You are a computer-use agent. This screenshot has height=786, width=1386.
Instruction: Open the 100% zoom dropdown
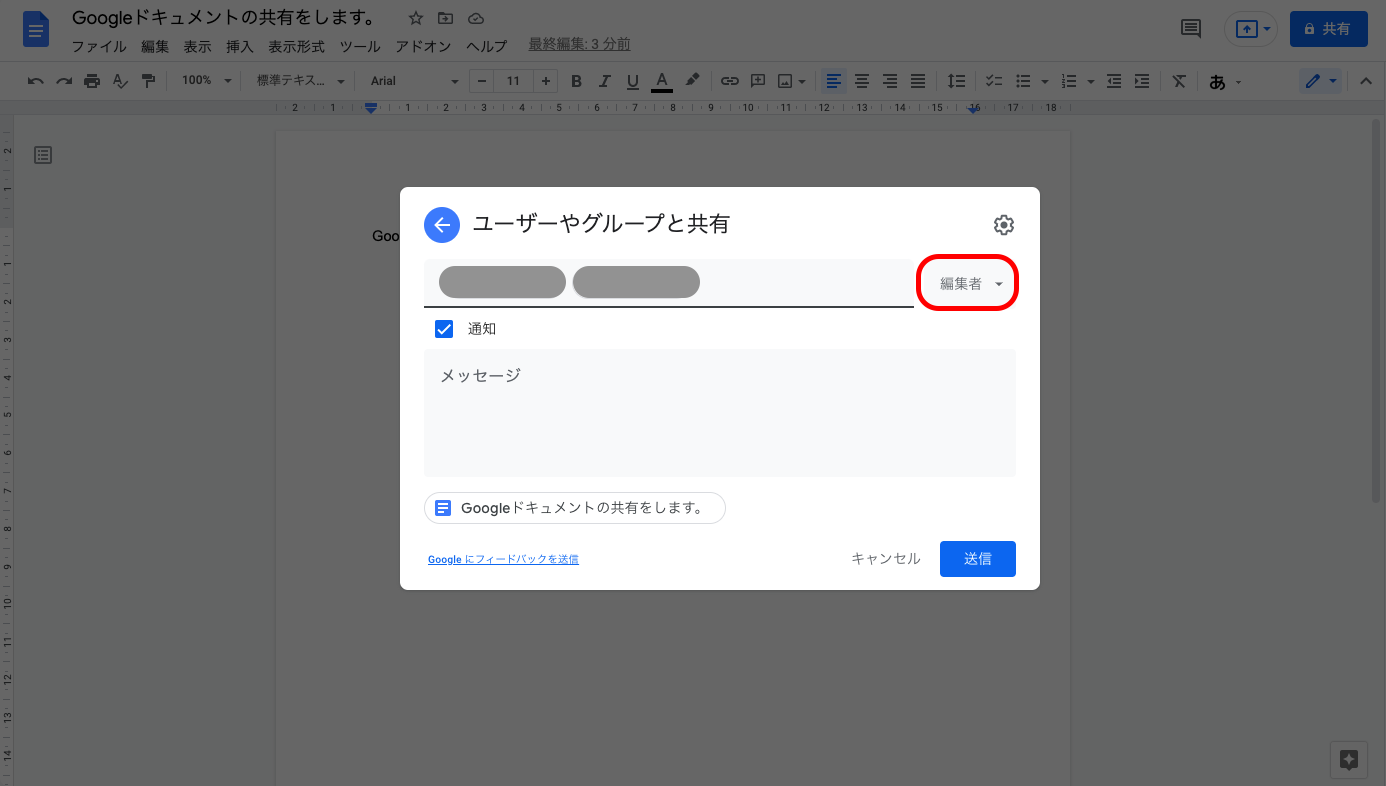(206, 81)
